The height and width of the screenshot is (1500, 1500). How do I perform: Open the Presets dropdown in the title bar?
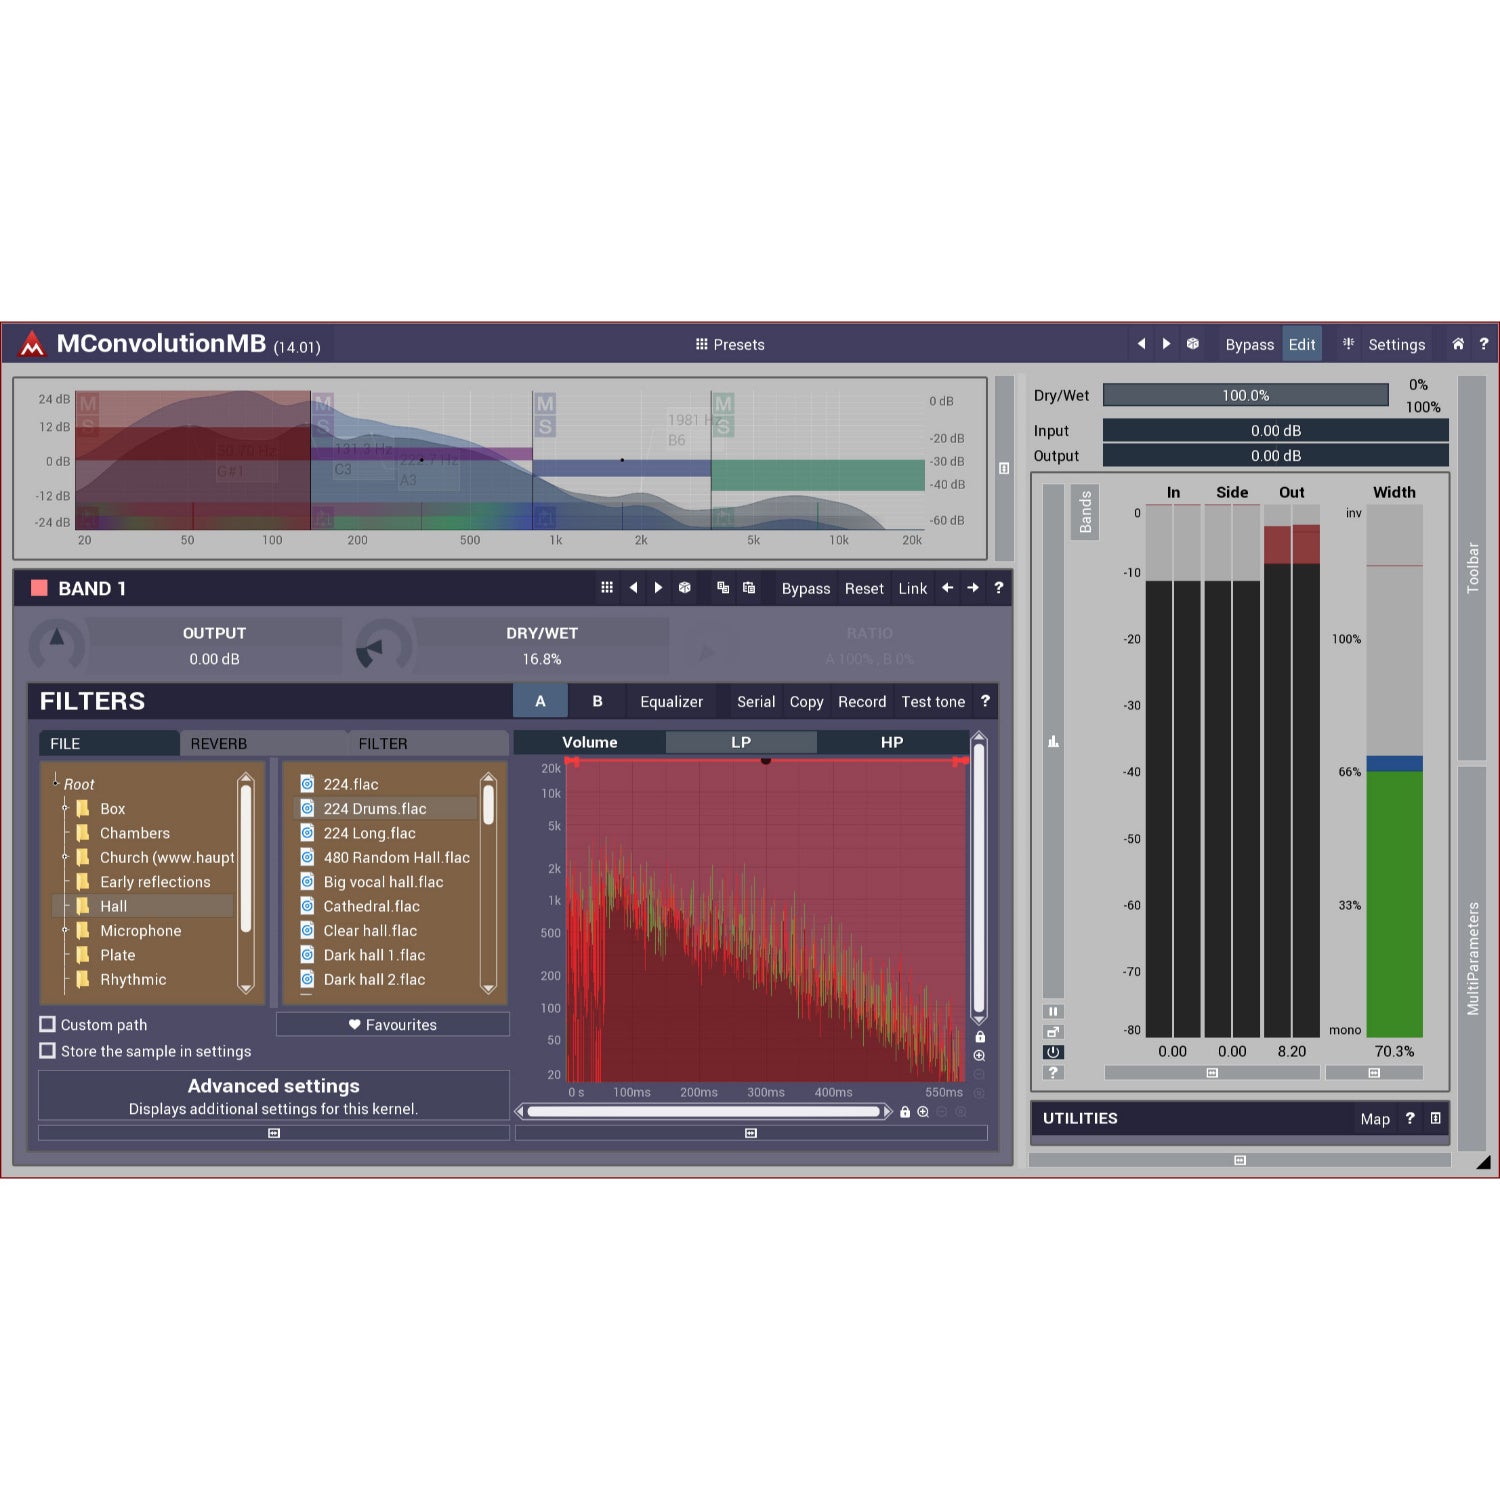(730, 344)
